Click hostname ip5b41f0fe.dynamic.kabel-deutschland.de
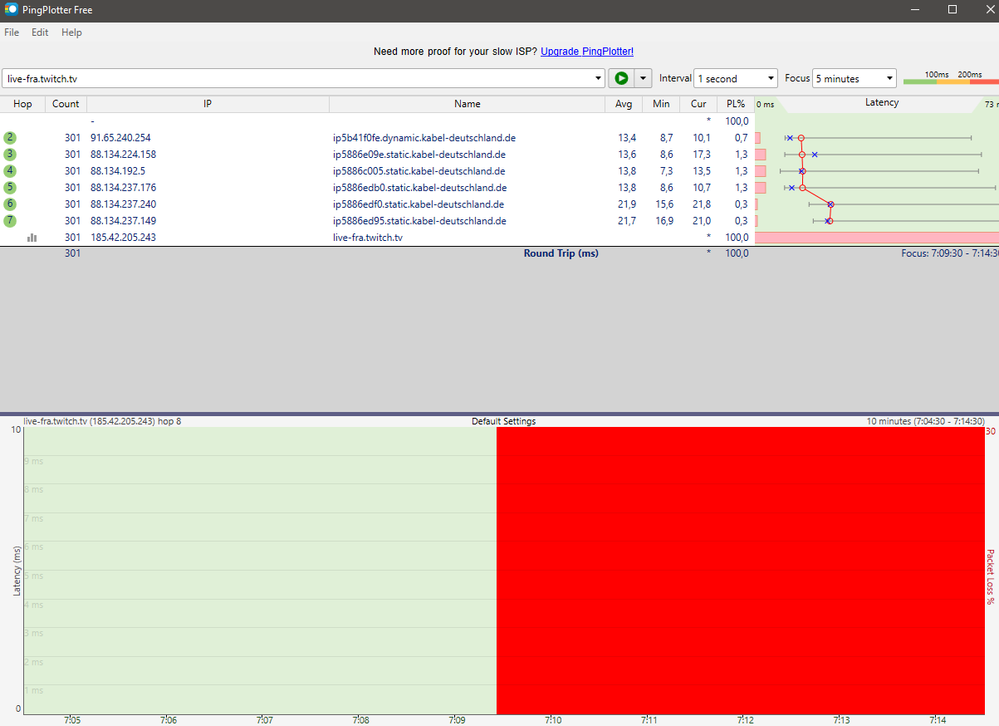Image resolution: width=999 pixels, height=726 pixels. (424, 138)
